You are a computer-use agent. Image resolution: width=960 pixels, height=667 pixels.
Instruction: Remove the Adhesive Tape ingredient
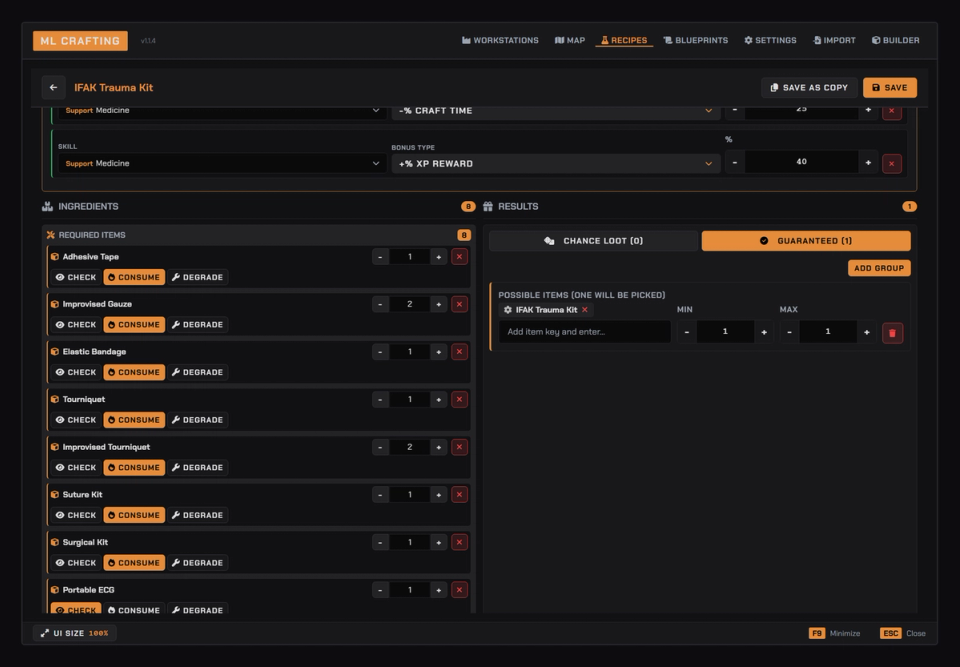click(459, 257)
